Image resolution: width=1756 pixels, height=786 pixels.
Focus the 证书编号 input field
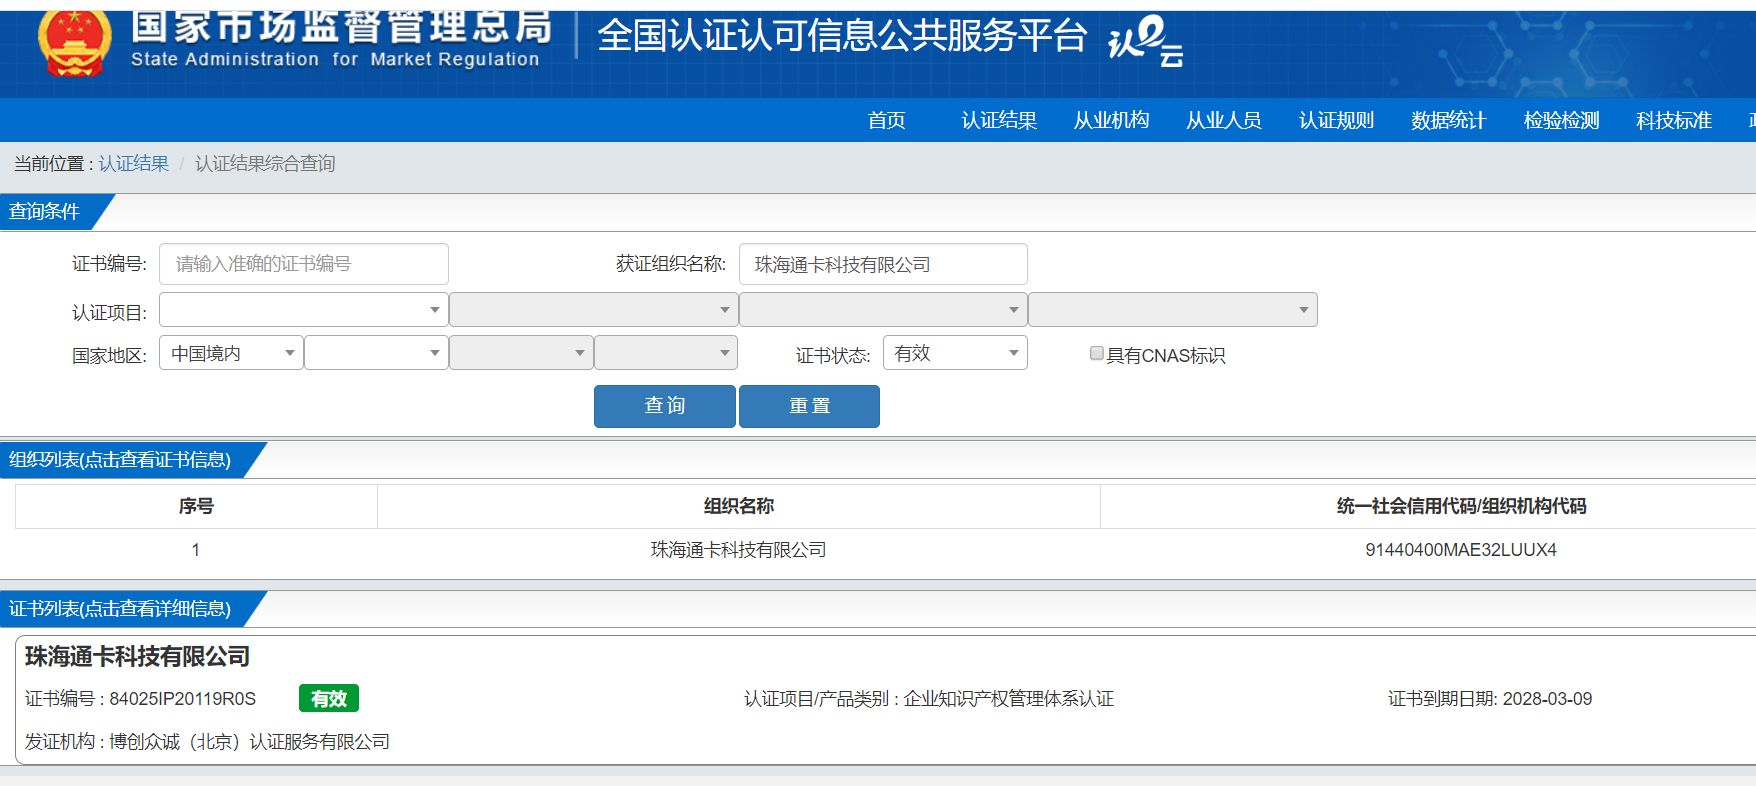(x=304, y=264)
